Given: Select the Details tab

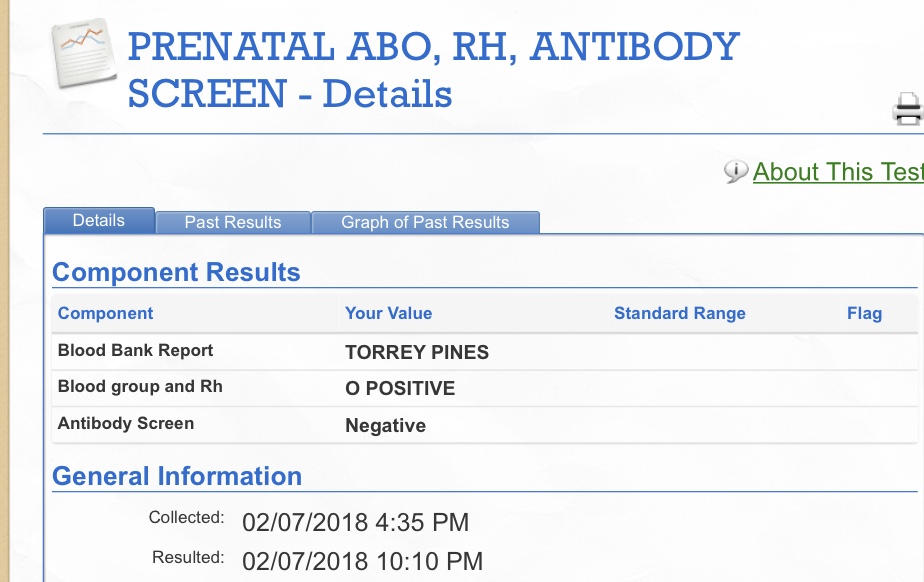Looking at the screenshot, I should pyautogui.click(x=99, y=221).
